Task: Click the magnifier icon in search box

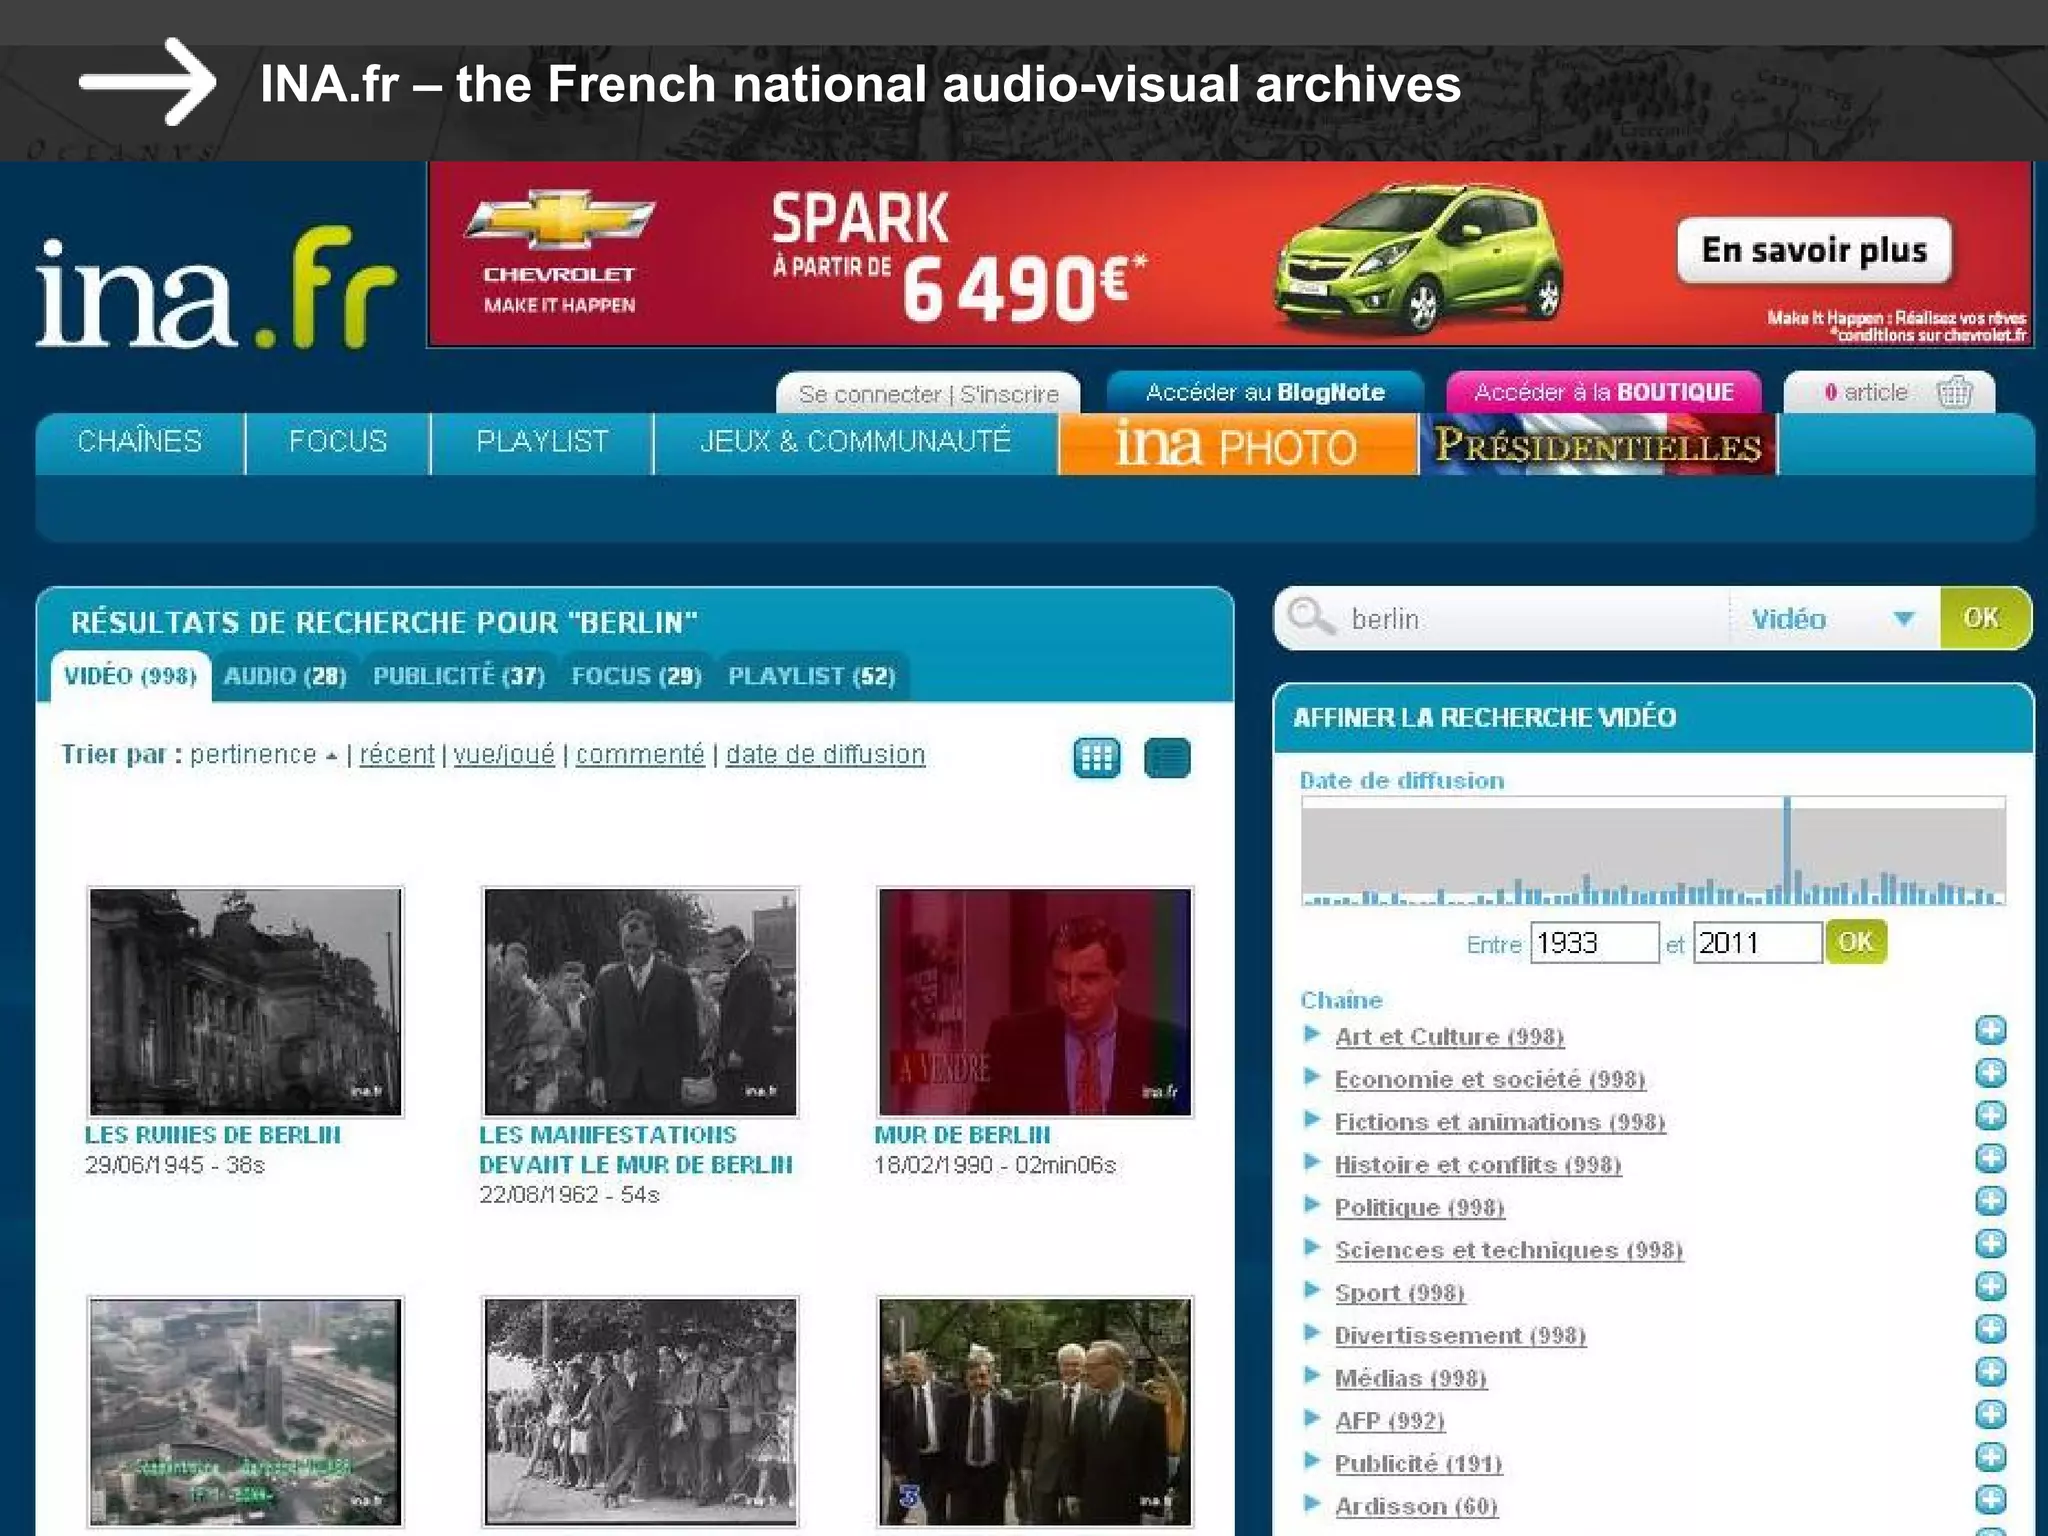Action: [1310, 617]
